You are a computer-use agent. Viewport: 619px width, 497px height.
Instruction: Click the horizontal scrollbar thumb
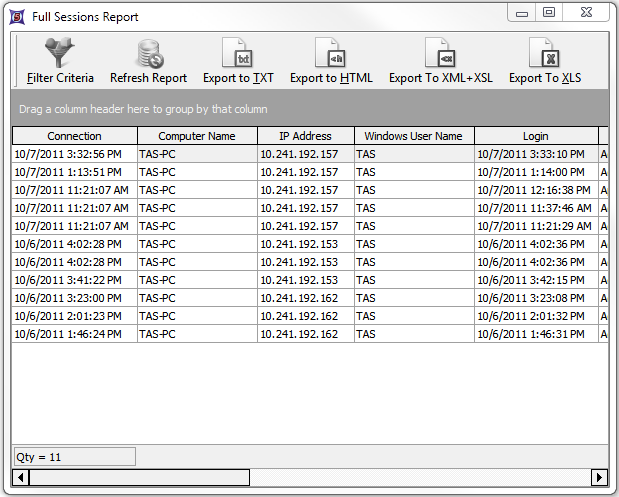click(140, 477)
